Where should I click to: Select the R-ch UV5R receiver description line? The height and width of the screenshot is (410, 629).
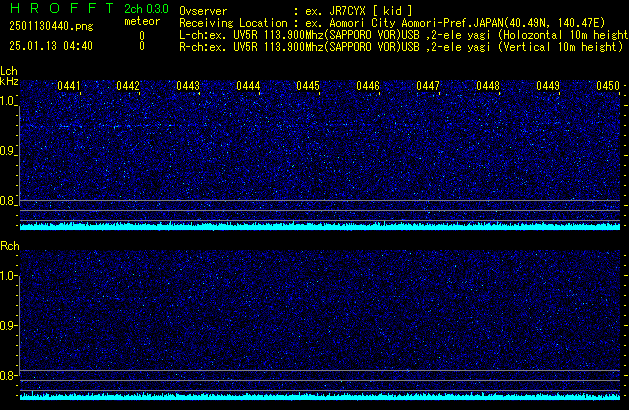click(401, 47)
